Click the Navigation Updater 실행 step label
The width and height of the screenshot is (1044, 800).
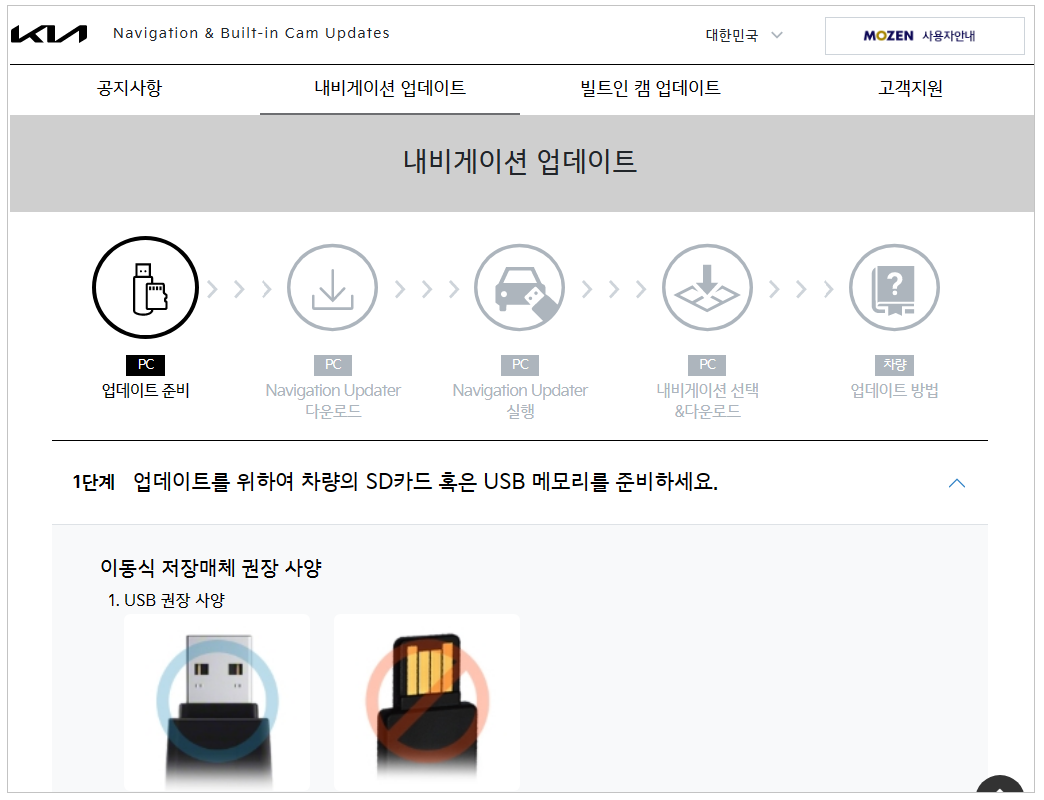520,401
